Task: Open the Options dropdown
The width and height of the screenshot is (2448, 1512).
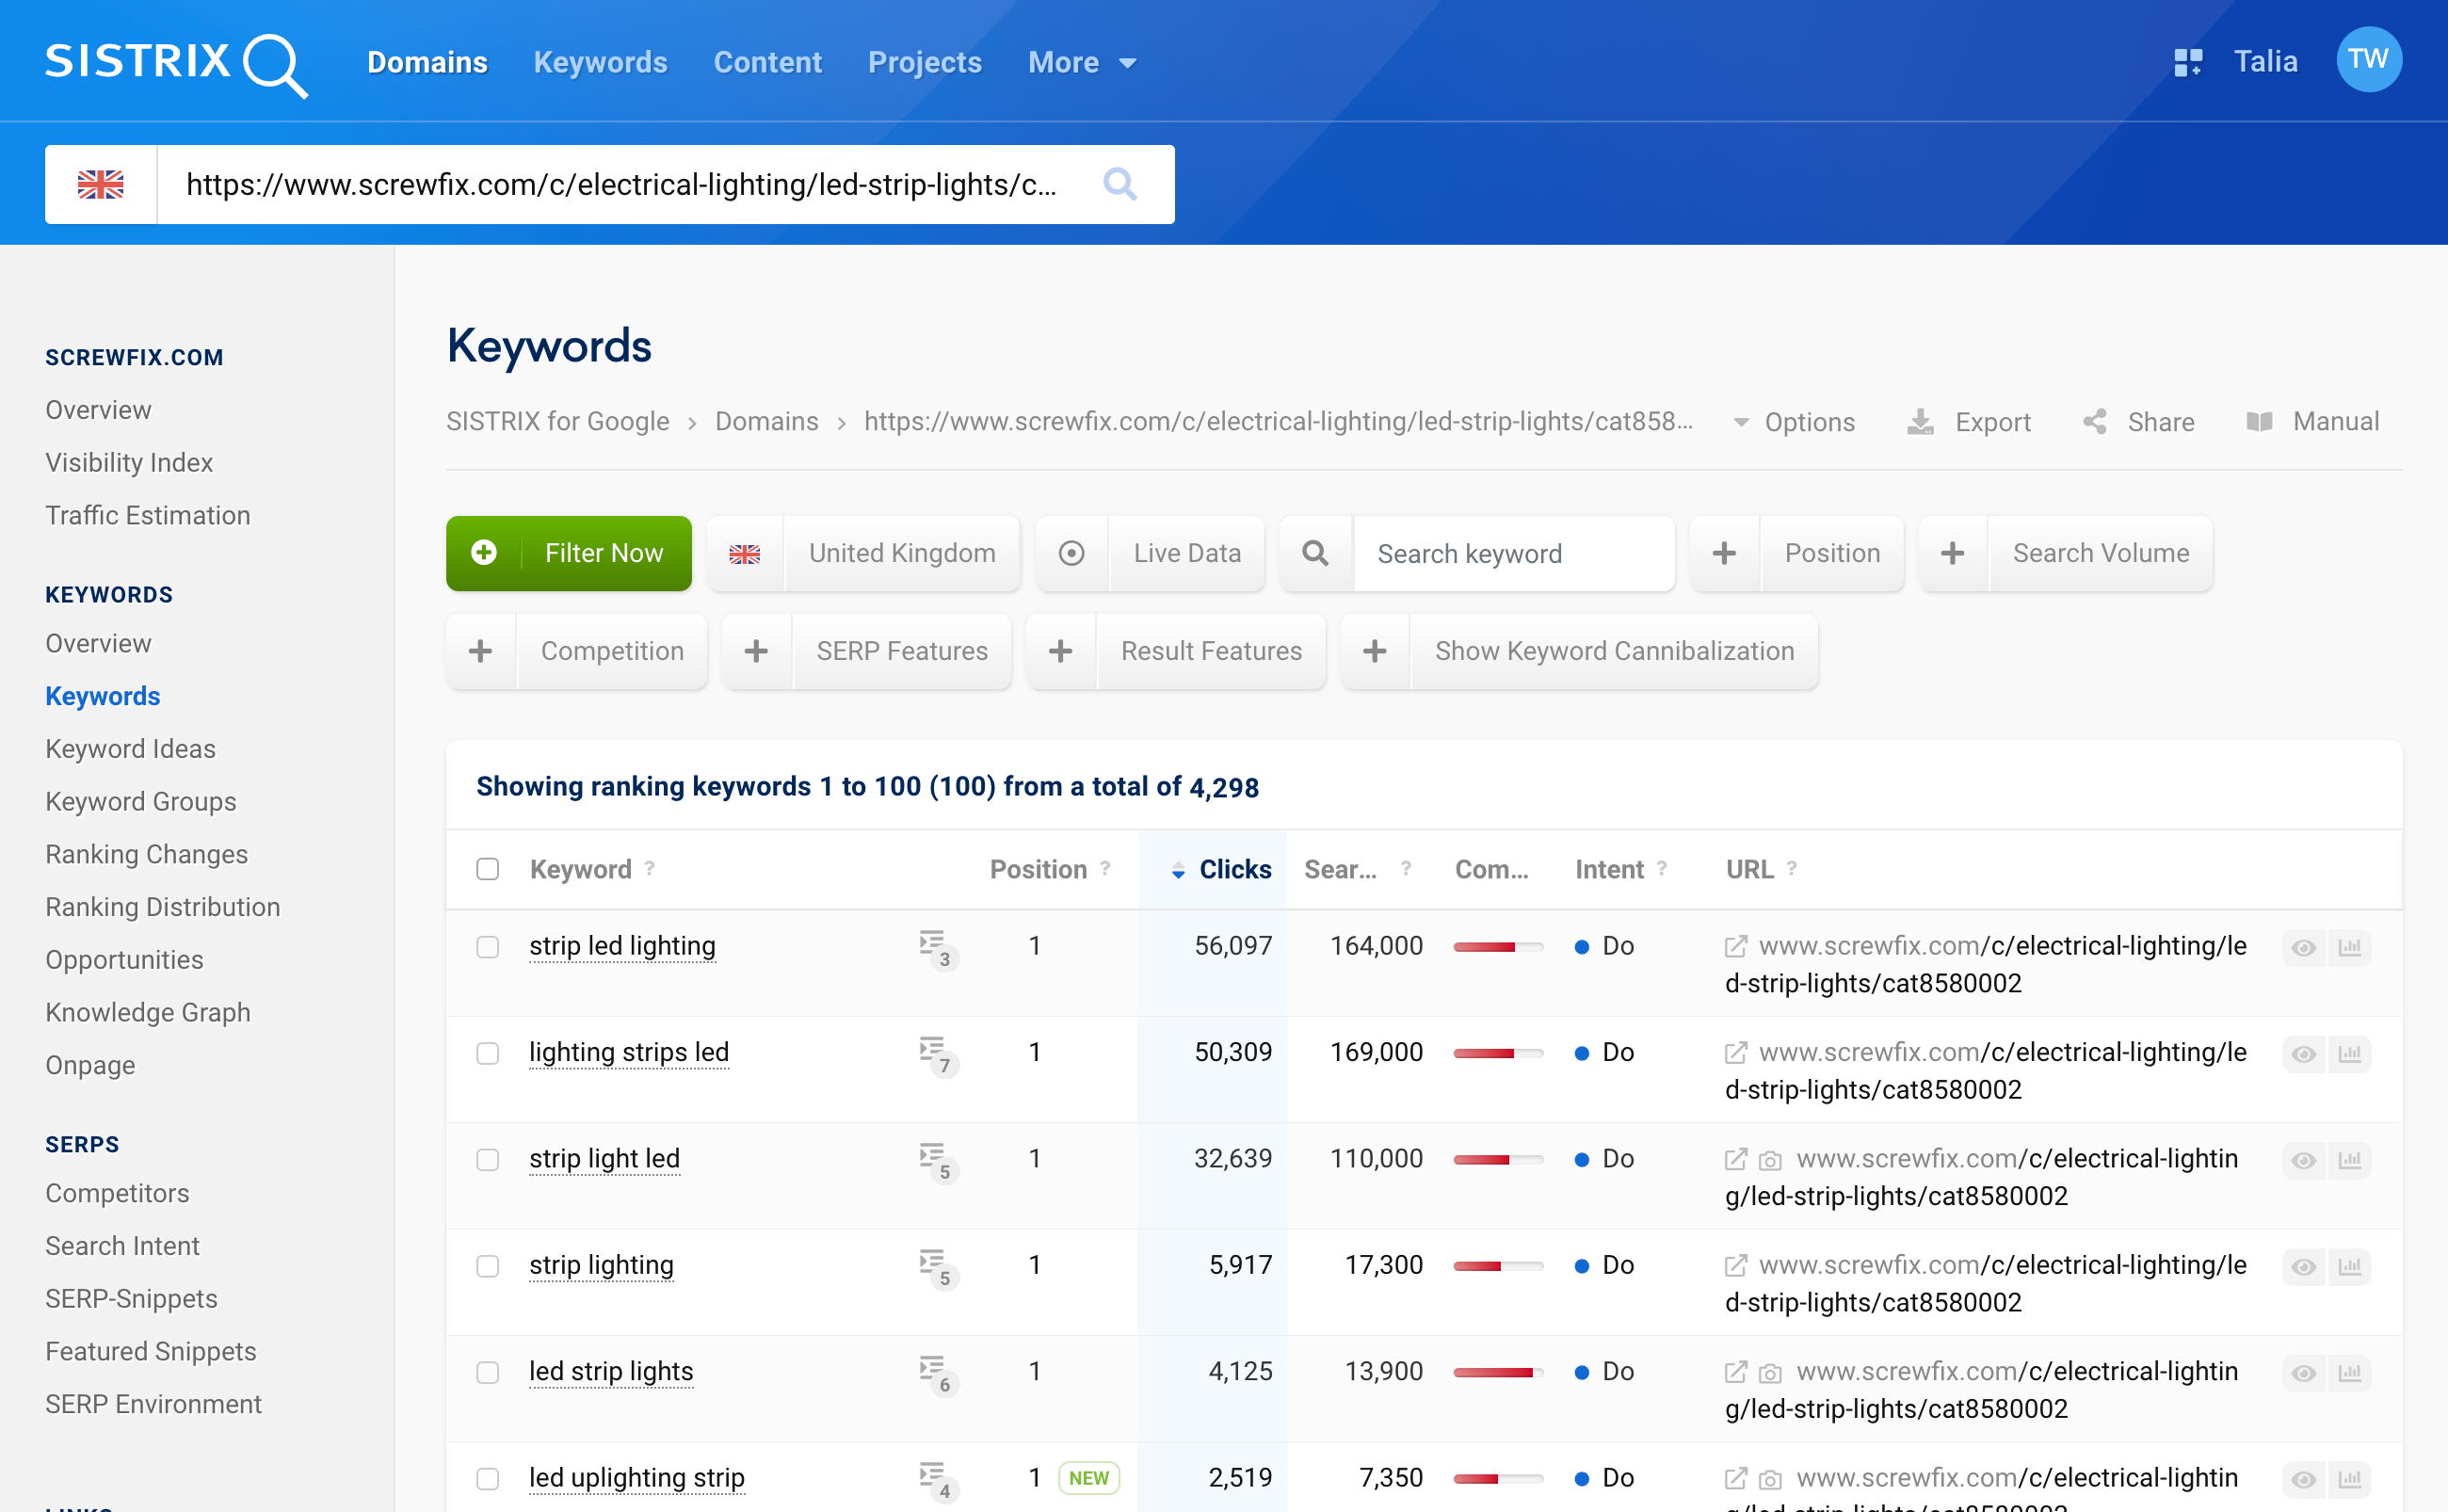Action: 1795,422
